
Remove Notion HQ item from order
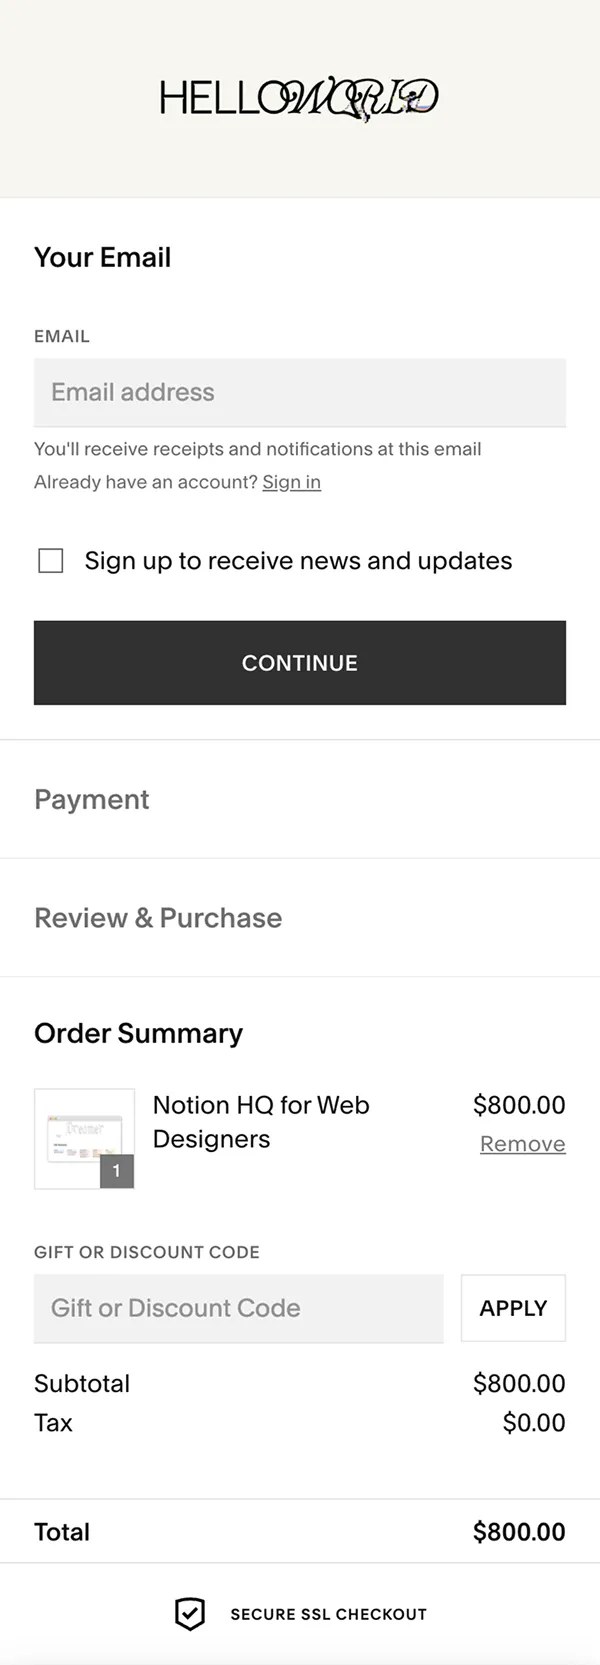(x=522, y=1144)
